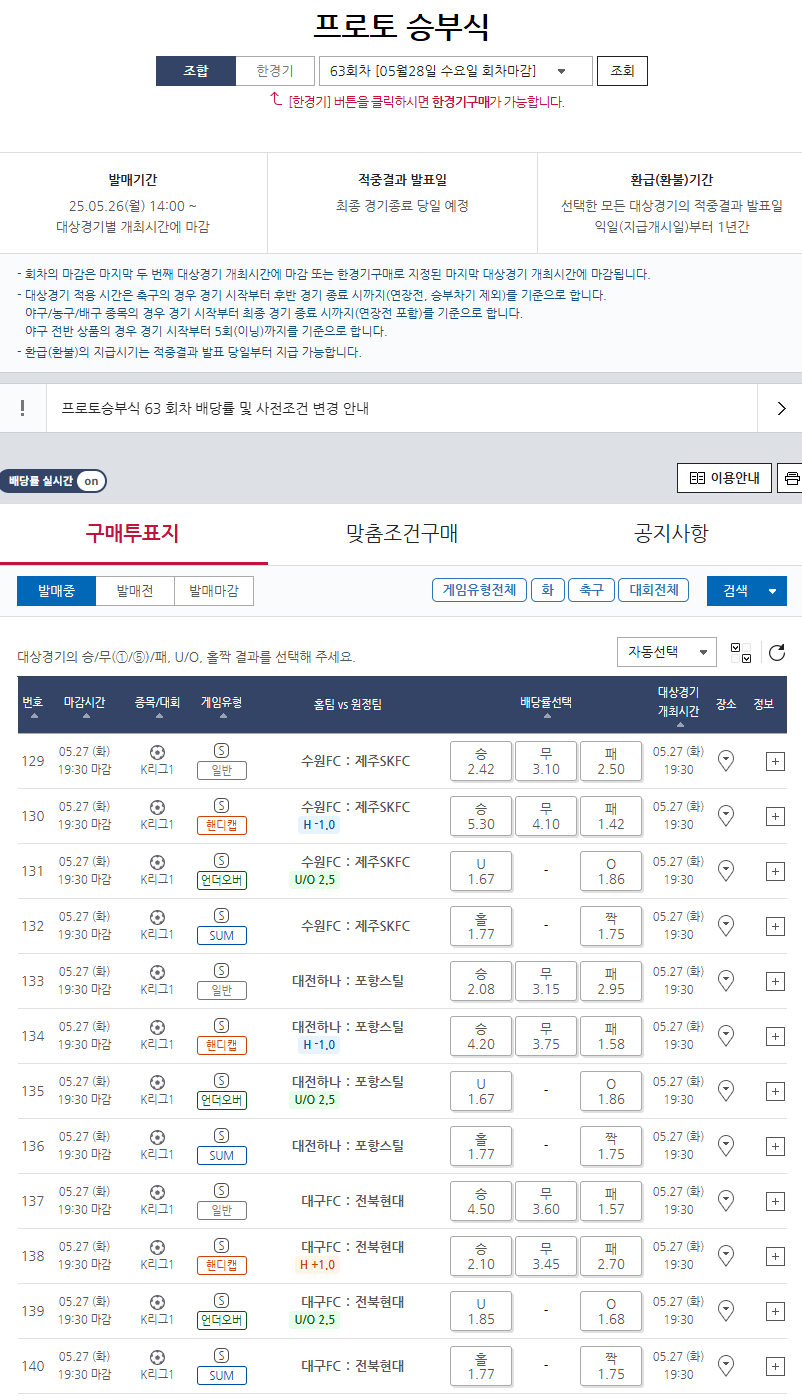The width and height of the screenshot is (802, 1400).
Task: Open location pin for match 140
Action: [727, 1366]
